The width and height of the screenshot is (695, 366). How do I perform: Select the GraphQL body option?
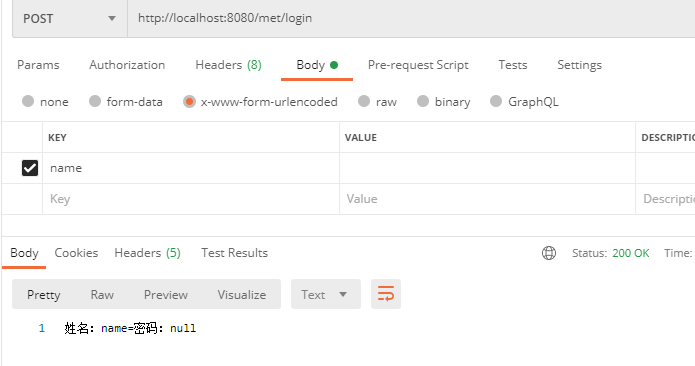(x=496, y=101)
